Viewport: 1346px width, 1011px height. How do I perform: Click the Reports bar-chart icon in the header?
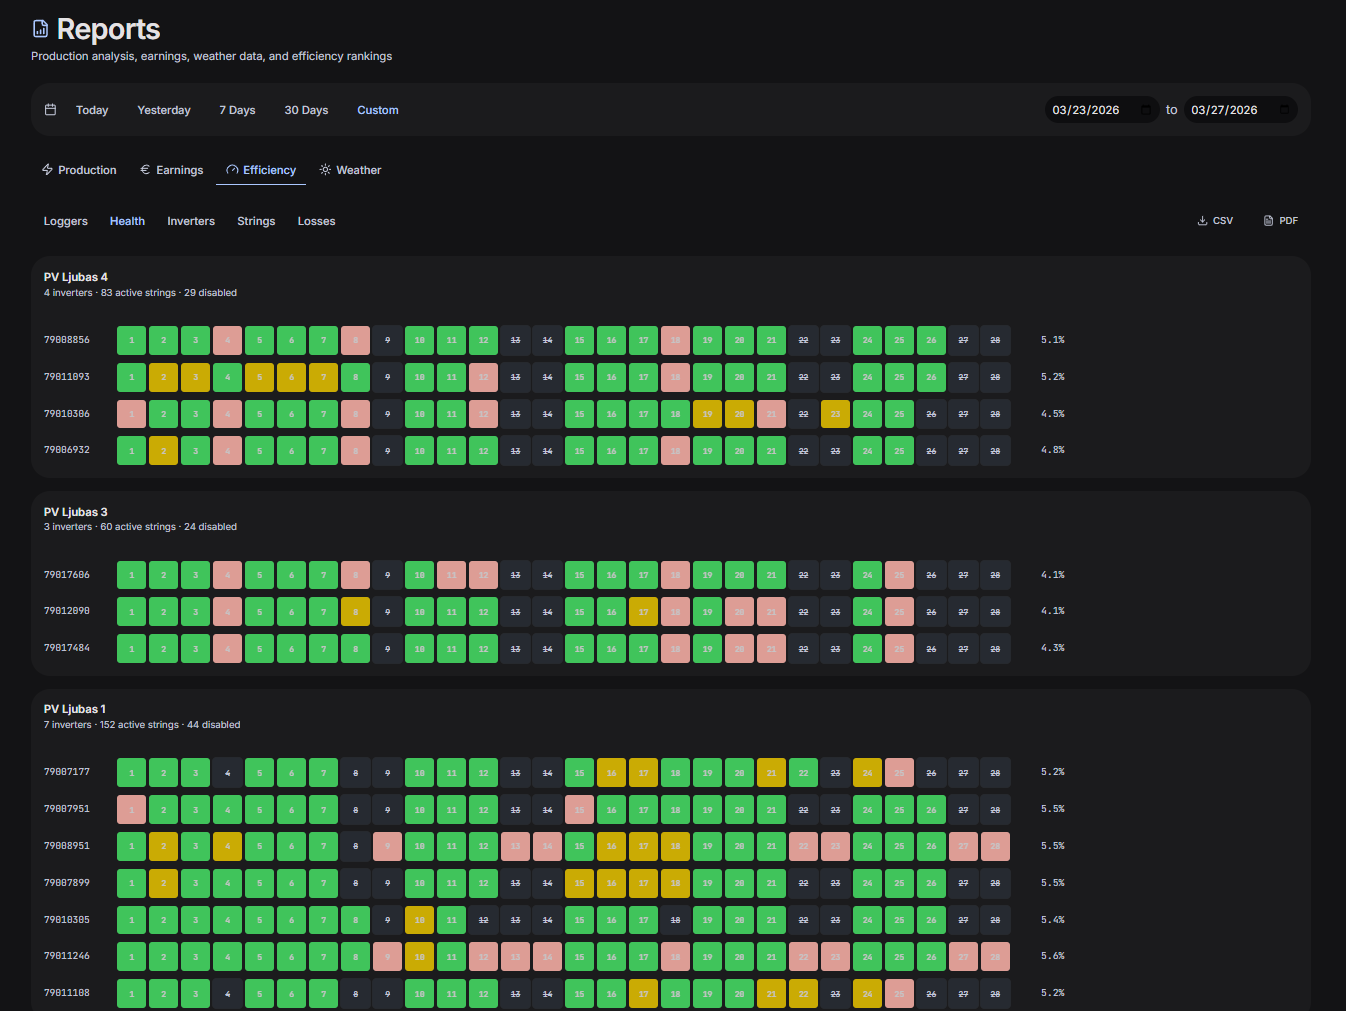pos(40,28)
